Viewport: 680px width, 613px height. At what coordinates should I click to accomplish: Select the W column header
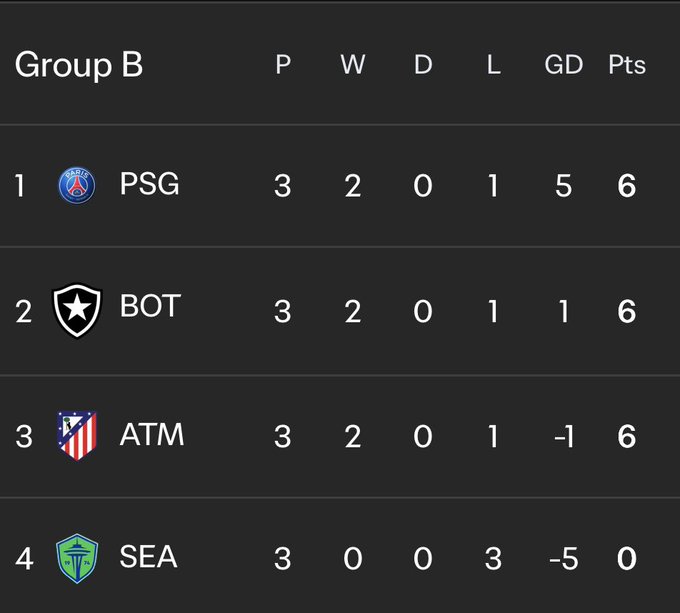point(353,65)
